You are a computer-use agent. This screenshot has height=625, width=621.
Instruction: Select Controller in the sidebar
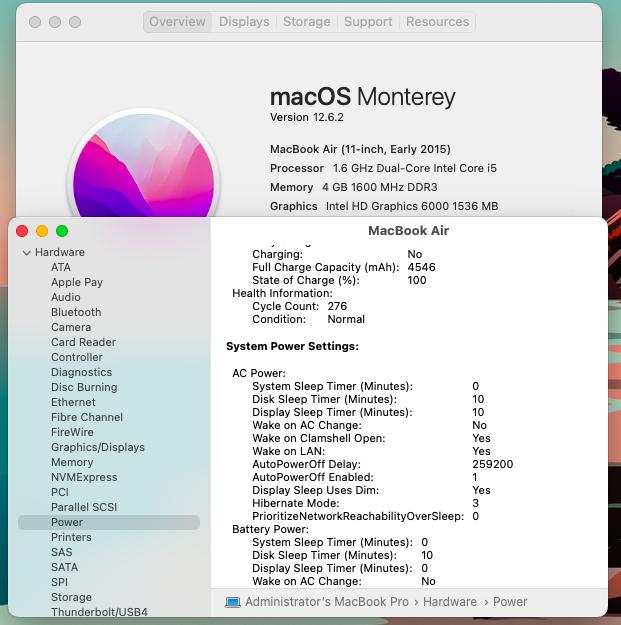click(x=77, y=357)
